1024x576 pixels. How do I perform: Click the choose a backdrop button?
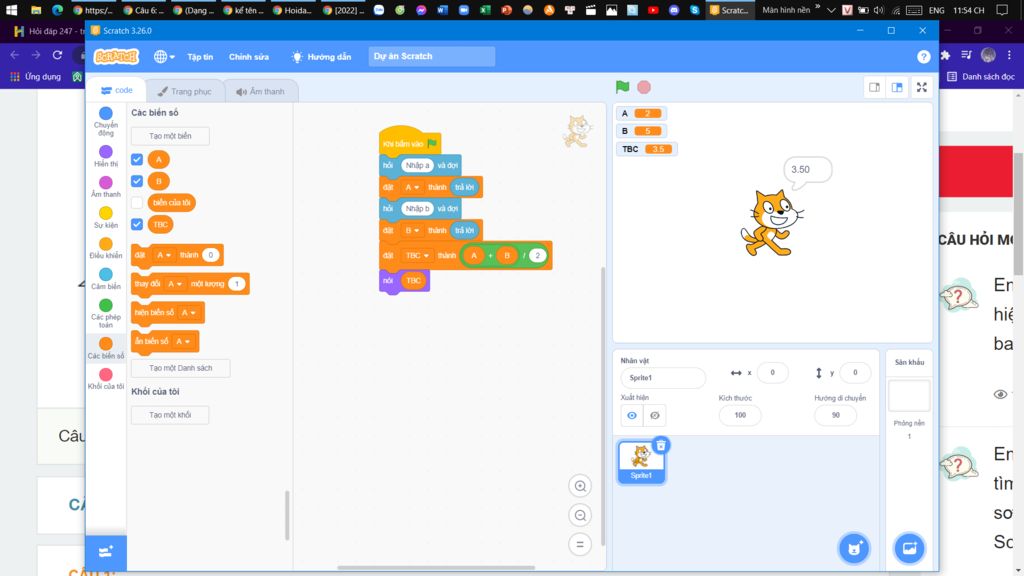(909, 549)
